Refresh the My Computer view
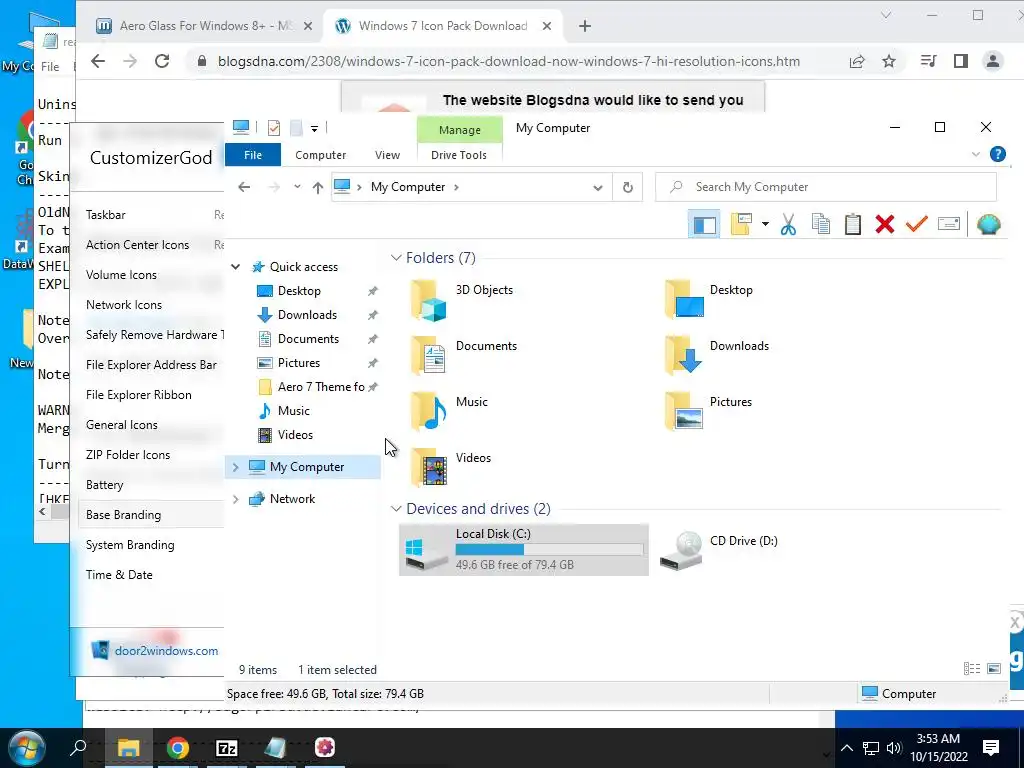Image resolution: width=1024 pixels, height=768 pixels. [628, 187]
